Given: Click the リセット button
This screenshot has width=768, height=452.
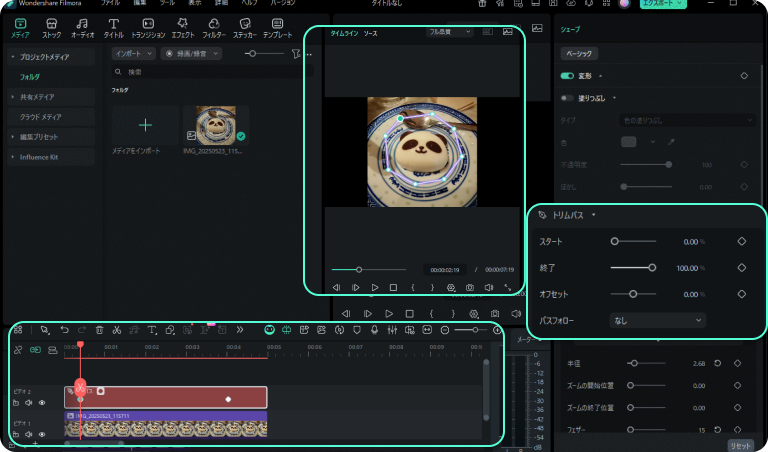Looking at the screenshot, I should [739, 445].
